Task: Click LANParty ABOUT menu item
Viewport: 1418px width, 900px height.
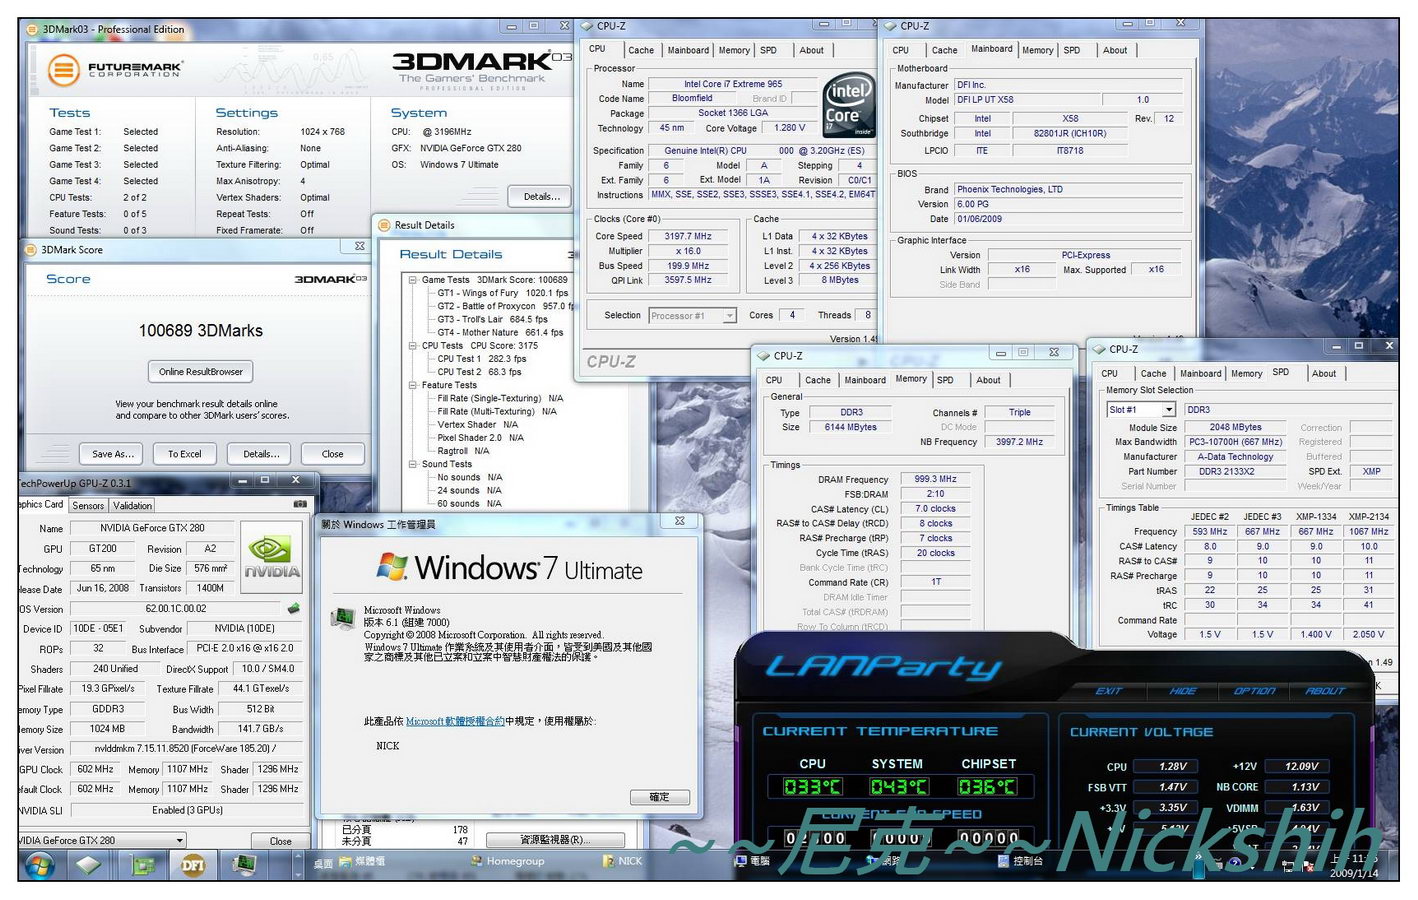Action: click(x=1326, y=691)
